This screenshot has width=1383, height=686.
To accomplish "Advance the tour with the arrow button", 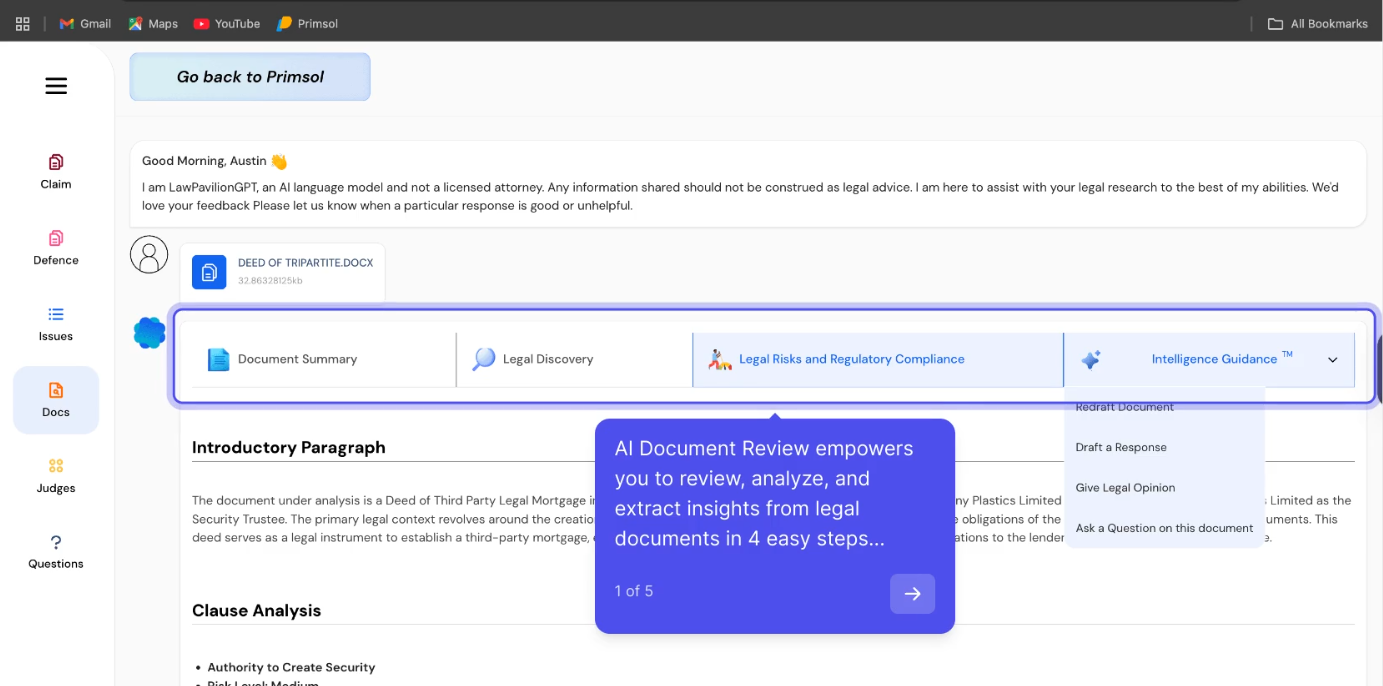I will tap(912, 594).
